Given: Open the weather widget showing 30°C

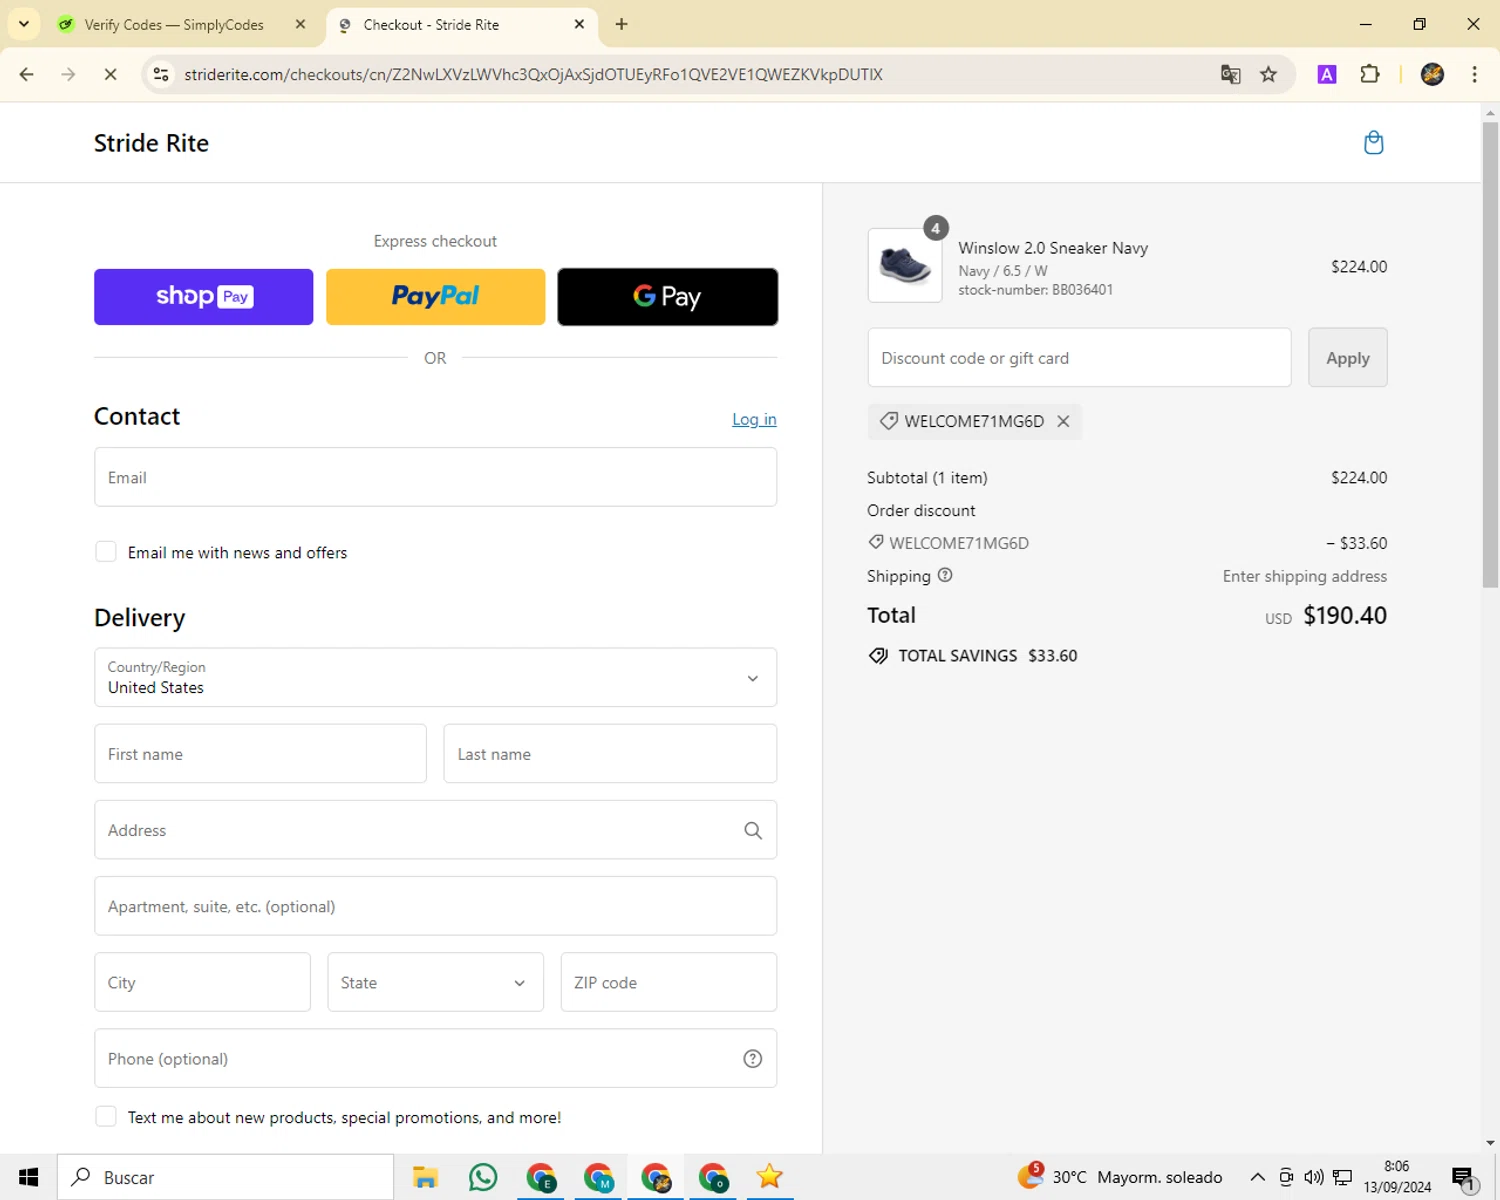Looking at the screenshot, I should (1120, 1177).
